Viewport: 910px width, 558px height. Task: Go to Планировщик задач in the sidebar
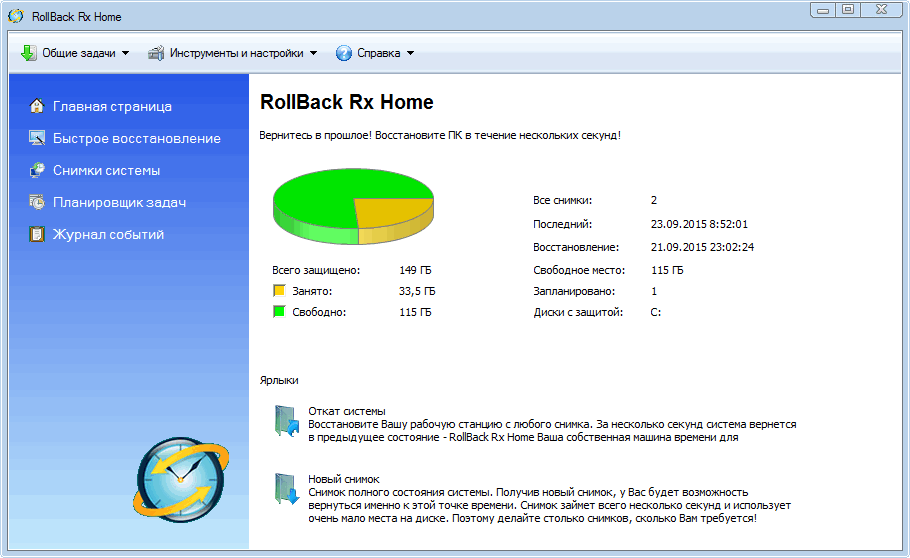point(119,202)
